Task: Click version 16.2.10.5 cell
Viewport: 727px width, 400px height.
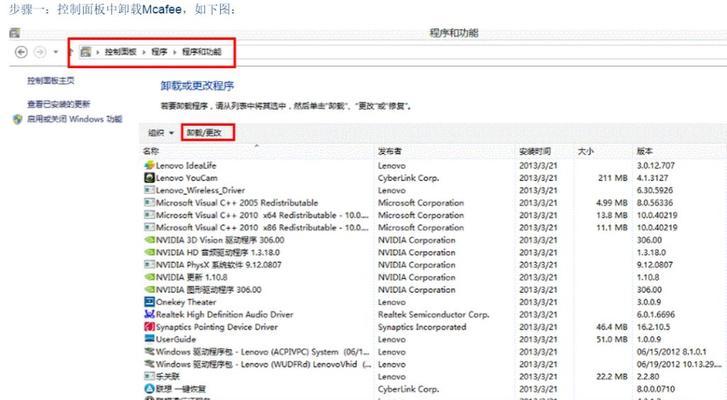Action: click(653, 327)
